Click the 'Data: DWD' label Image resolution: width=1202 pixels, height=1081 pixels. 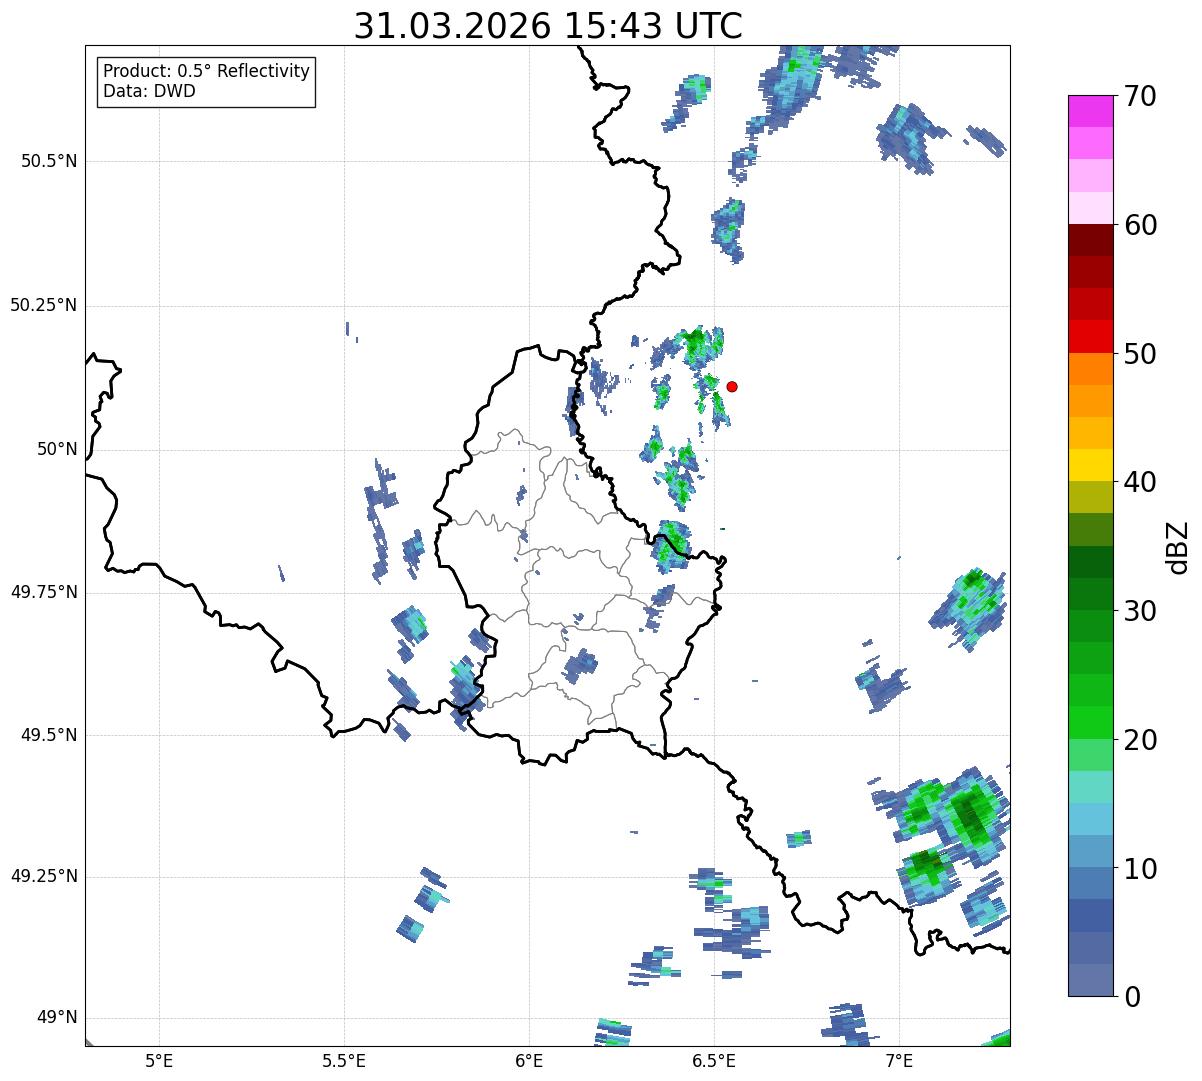coord(150,91)
